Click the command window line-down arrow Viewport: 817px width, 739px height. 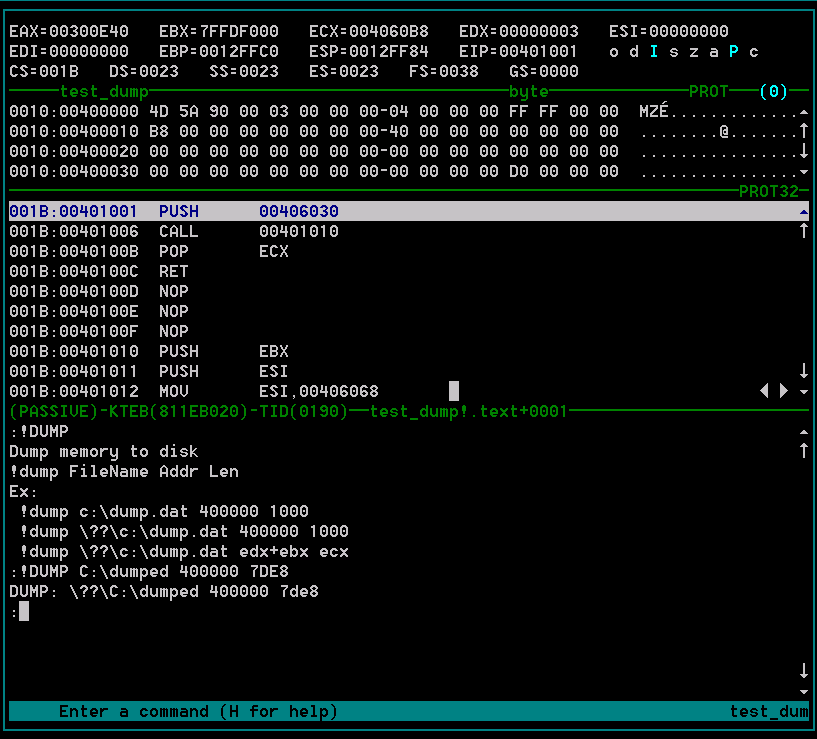point(804,671)
